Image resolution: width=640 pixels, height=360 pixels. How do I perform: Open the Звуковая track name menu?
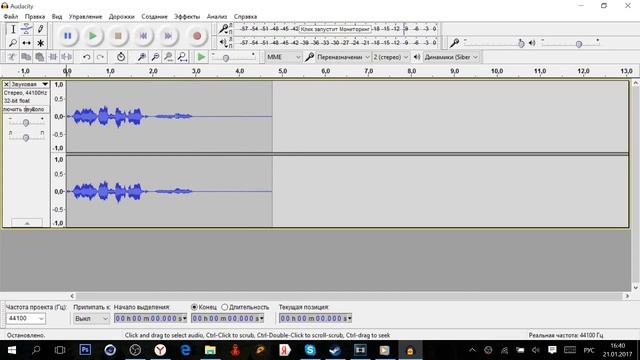point(30,84)
